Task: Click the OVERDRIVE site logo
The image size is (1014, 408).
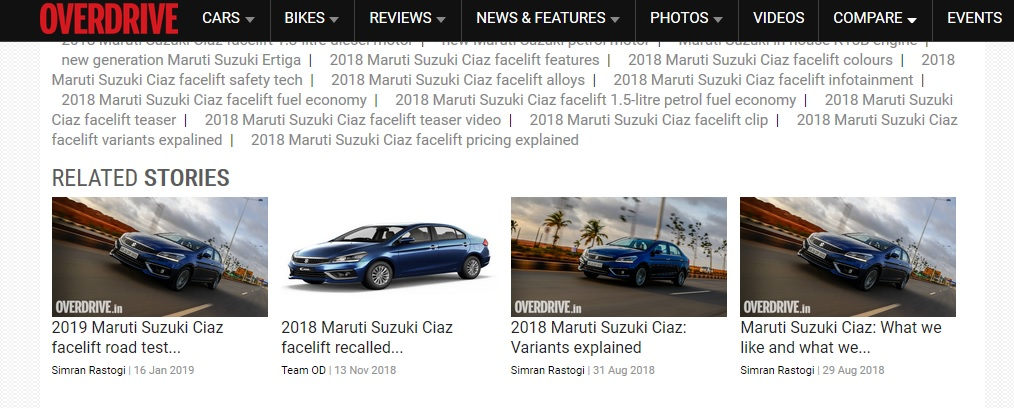Action: click(x=109, y=18)
